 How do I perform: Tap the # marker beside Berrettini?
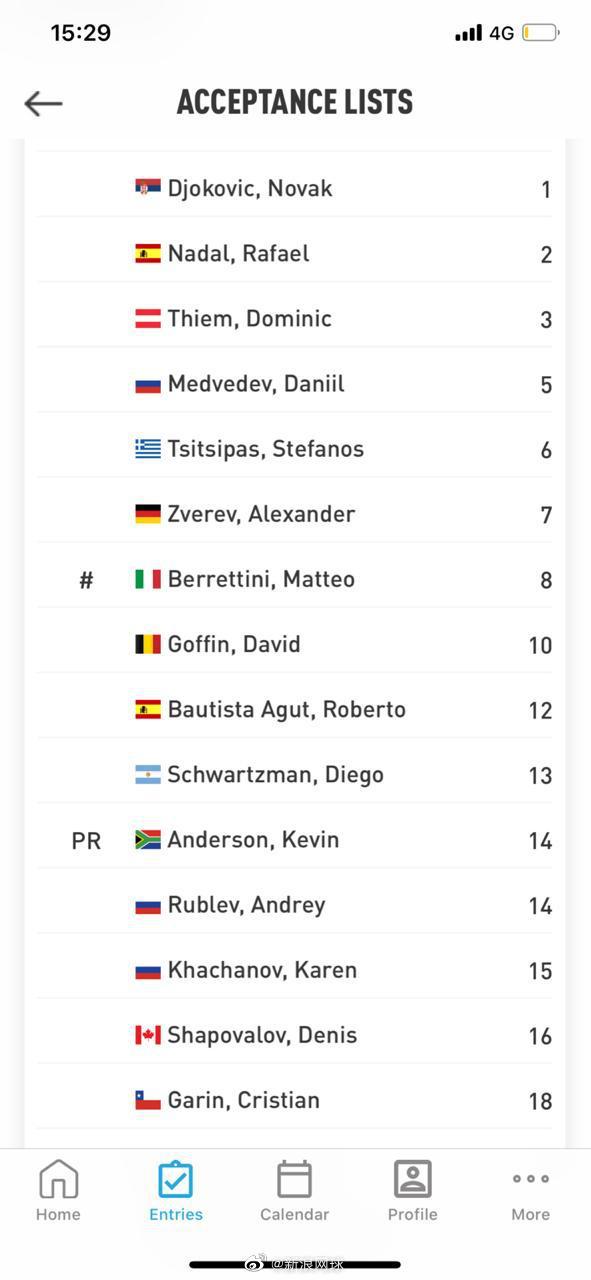[86, 580]
